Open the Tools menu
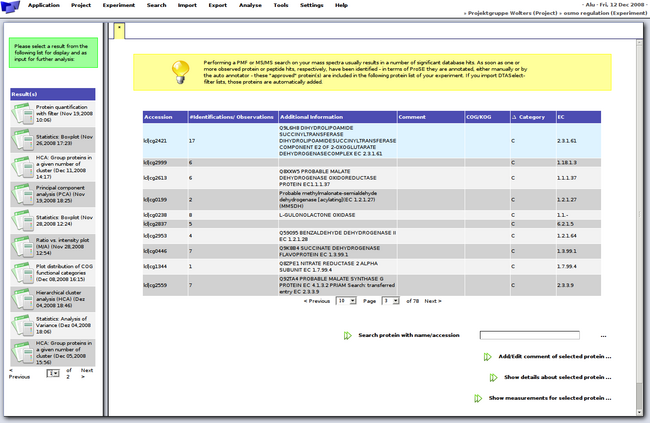Viewport: 650px width, 423px height. 281,5
